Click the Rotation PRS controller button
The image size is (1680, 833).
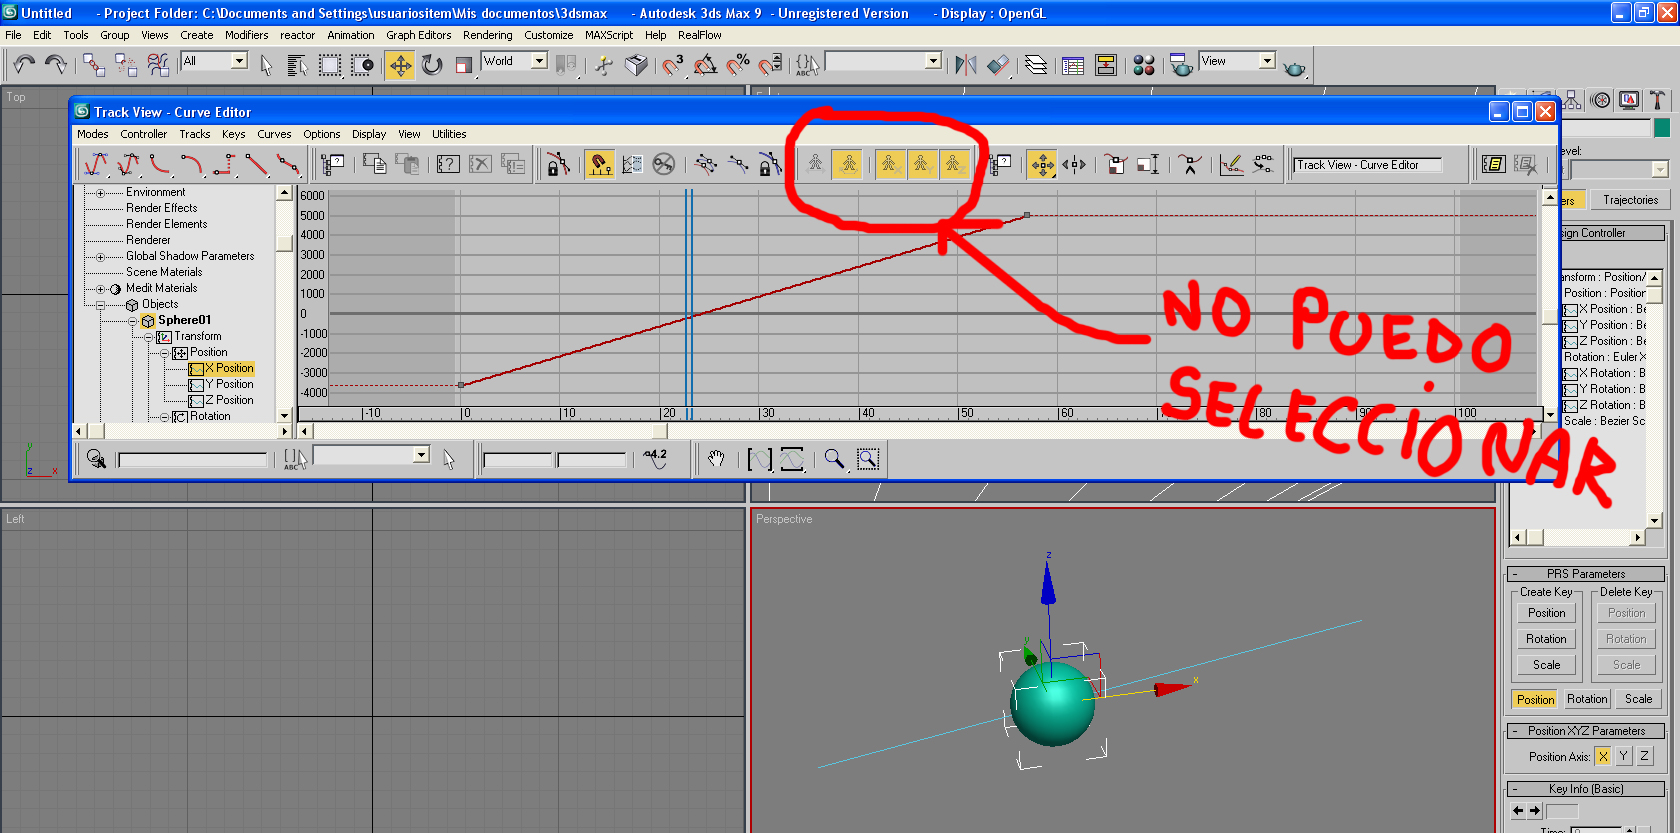[1587, 699]
